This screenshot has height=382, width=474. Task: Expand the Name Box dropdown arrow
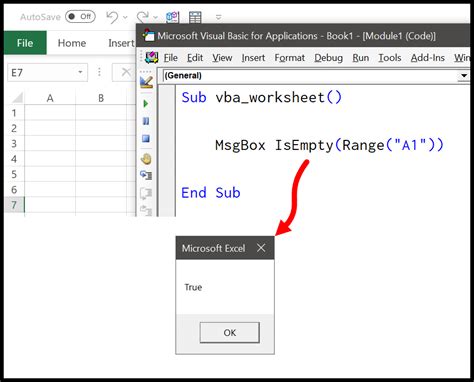(x=80, y=72)
